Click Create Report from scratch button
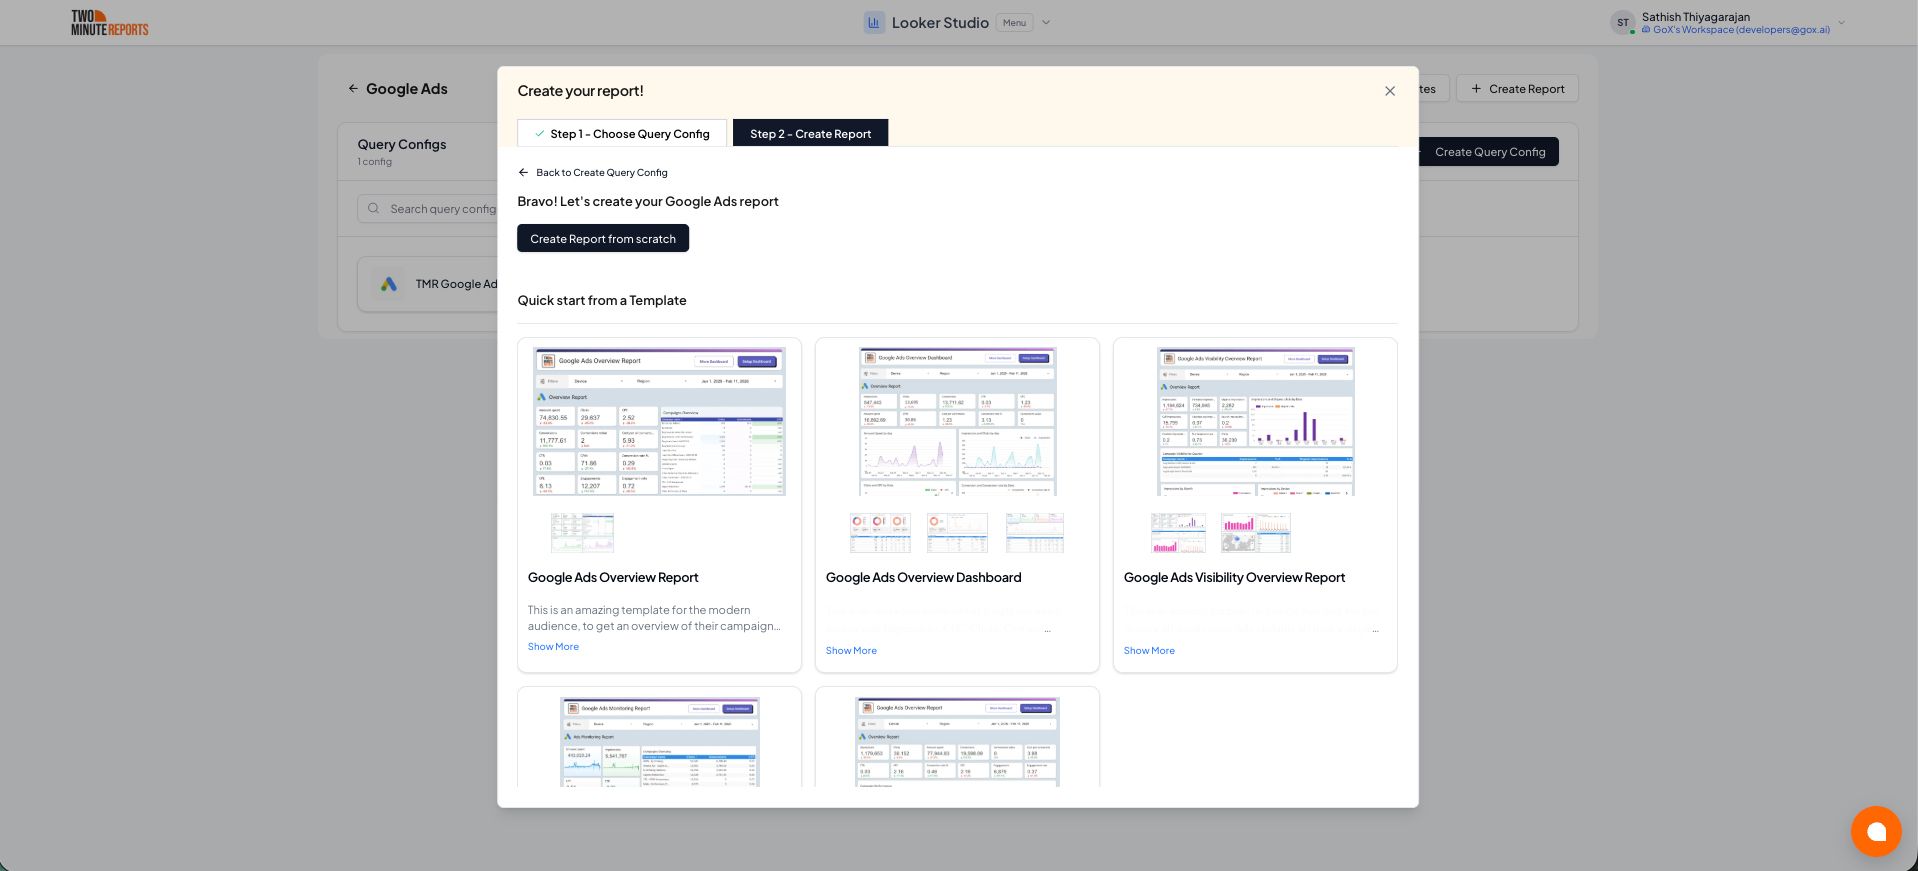1918x871 pixels. pyautogui.click(x=603, y=238)
